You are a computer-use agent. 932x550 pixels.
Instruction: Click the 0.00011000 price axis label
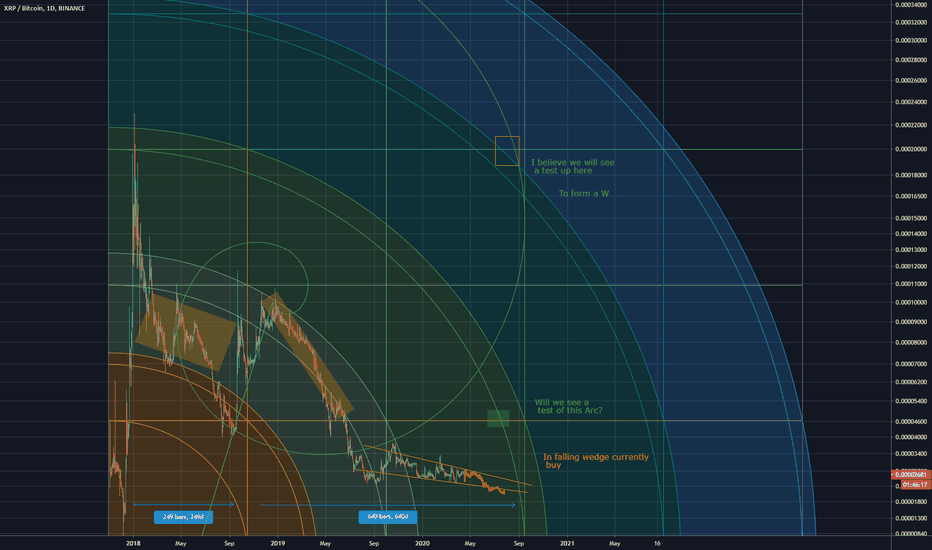911,284
